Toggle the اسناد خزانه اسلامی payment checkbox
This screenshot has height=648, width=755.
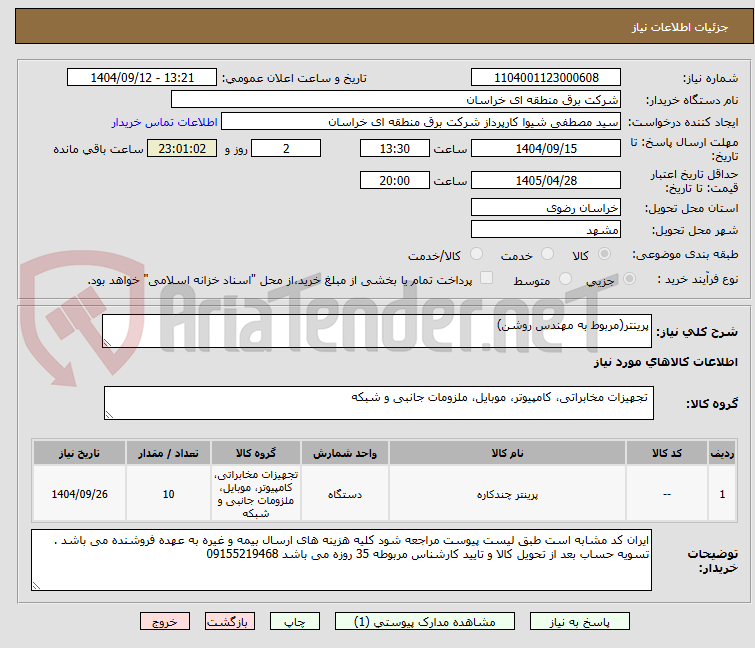[487, 278]
